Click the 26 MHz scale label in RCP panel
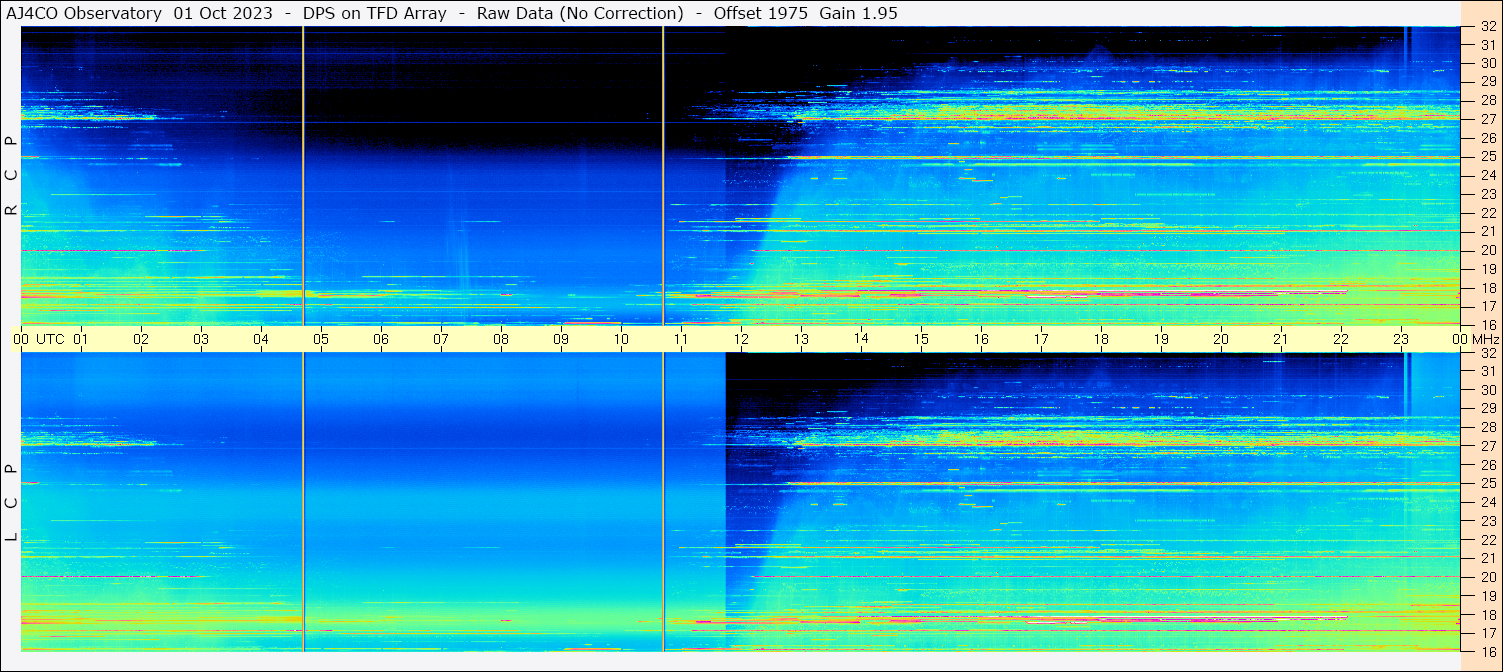 (1487, 138)
